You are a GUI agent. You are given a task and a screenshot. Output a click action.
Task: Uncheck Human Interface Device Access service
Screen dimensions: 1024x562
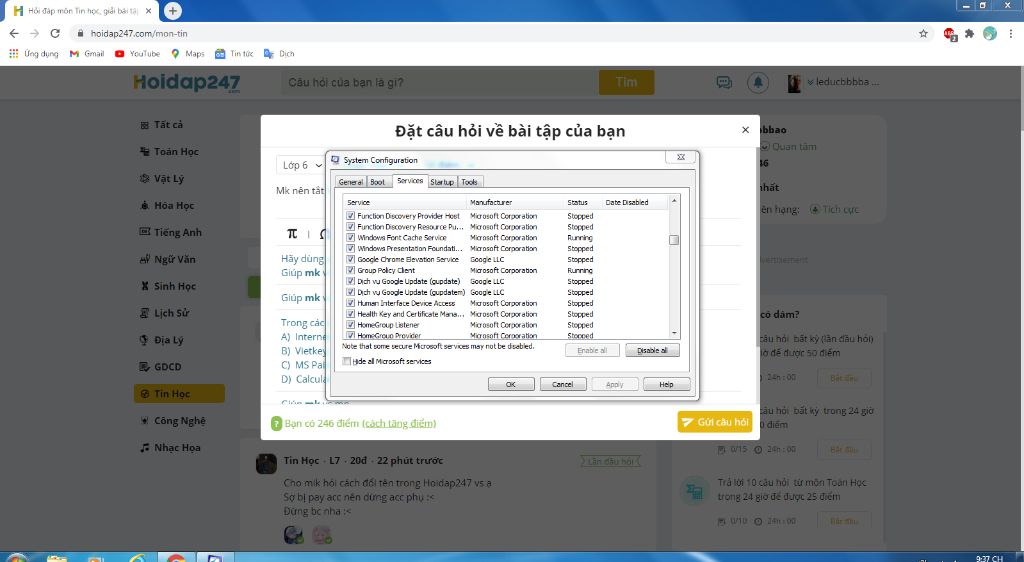351,304
